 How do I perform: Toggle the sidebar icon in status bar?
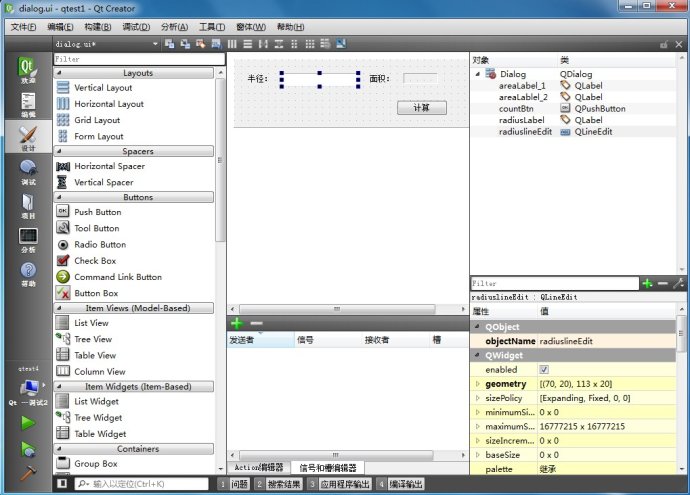[62, 484]
